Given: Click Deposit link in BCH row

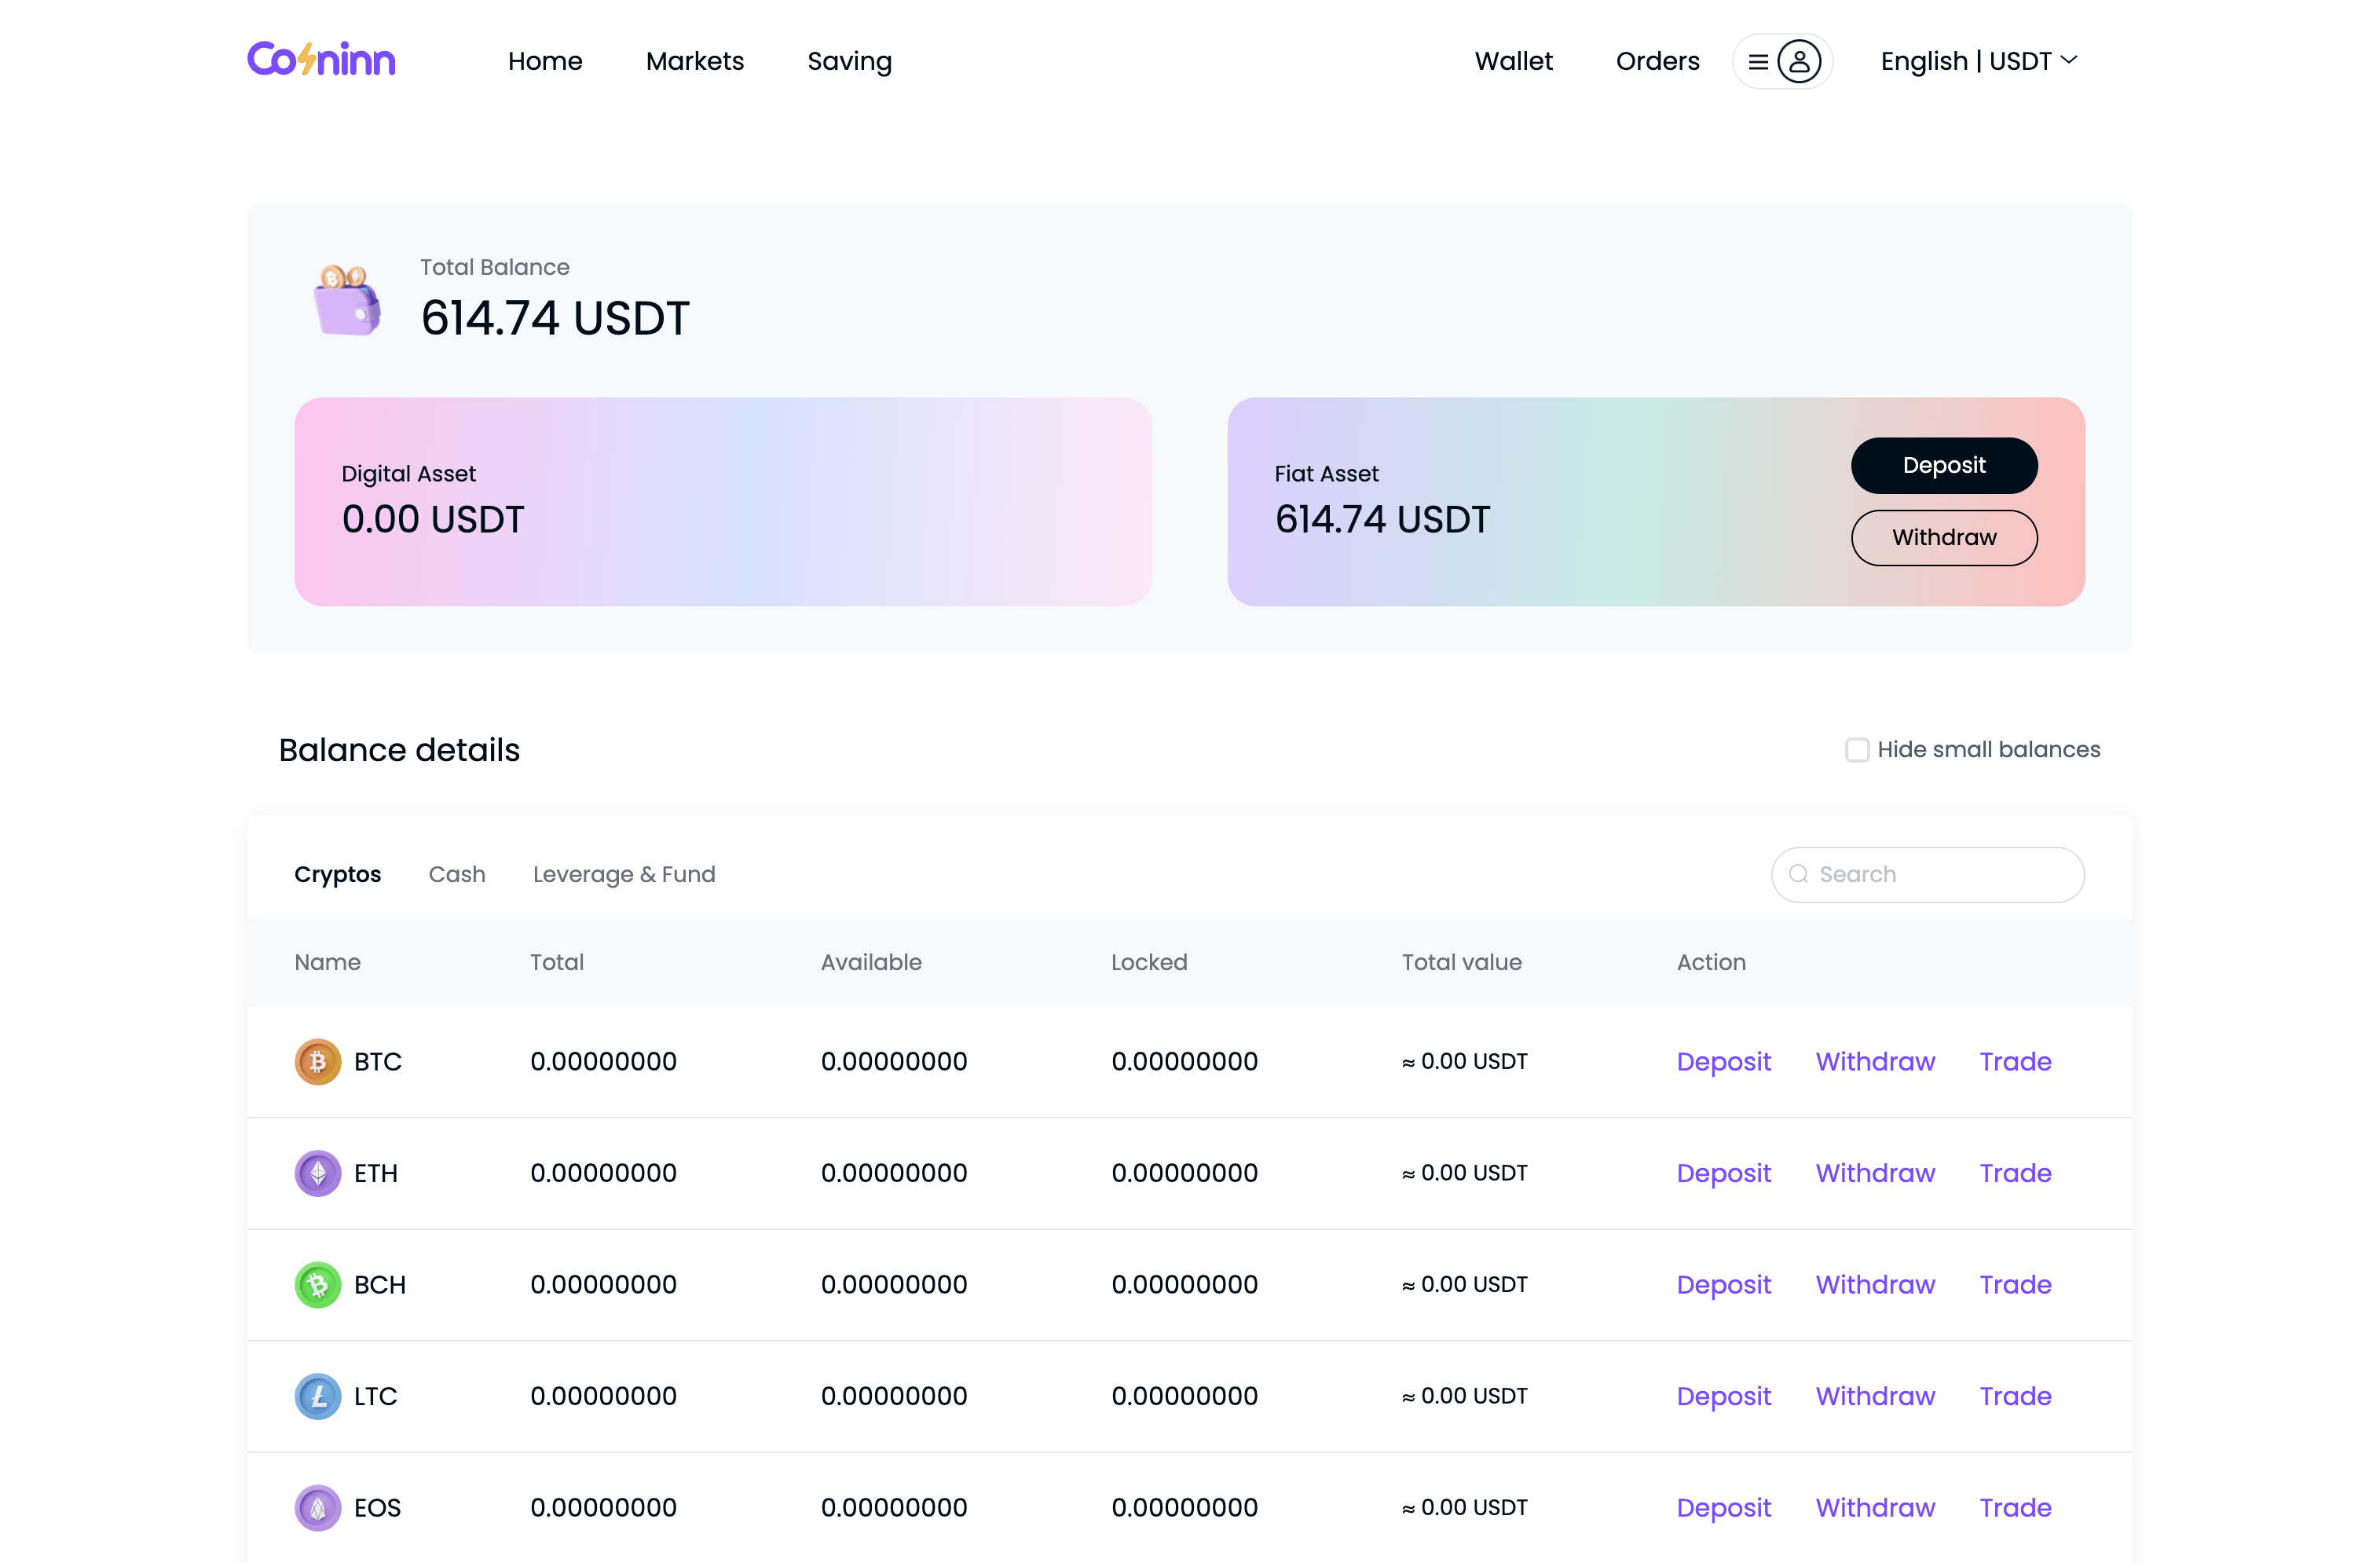Looking at the screenshot, I should (1723, 1285).
